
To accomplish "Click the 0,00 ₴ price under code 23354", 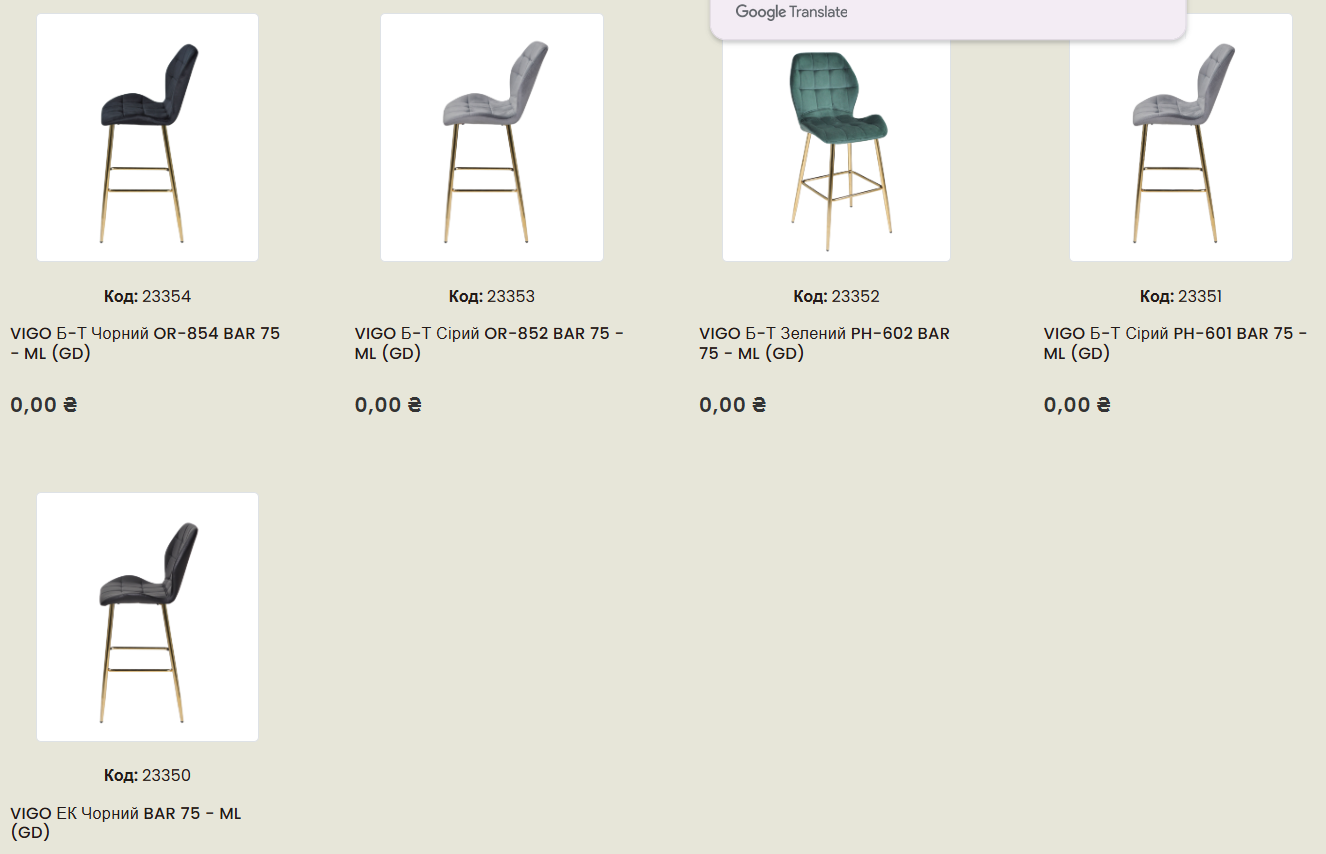I will click(44, 405).
